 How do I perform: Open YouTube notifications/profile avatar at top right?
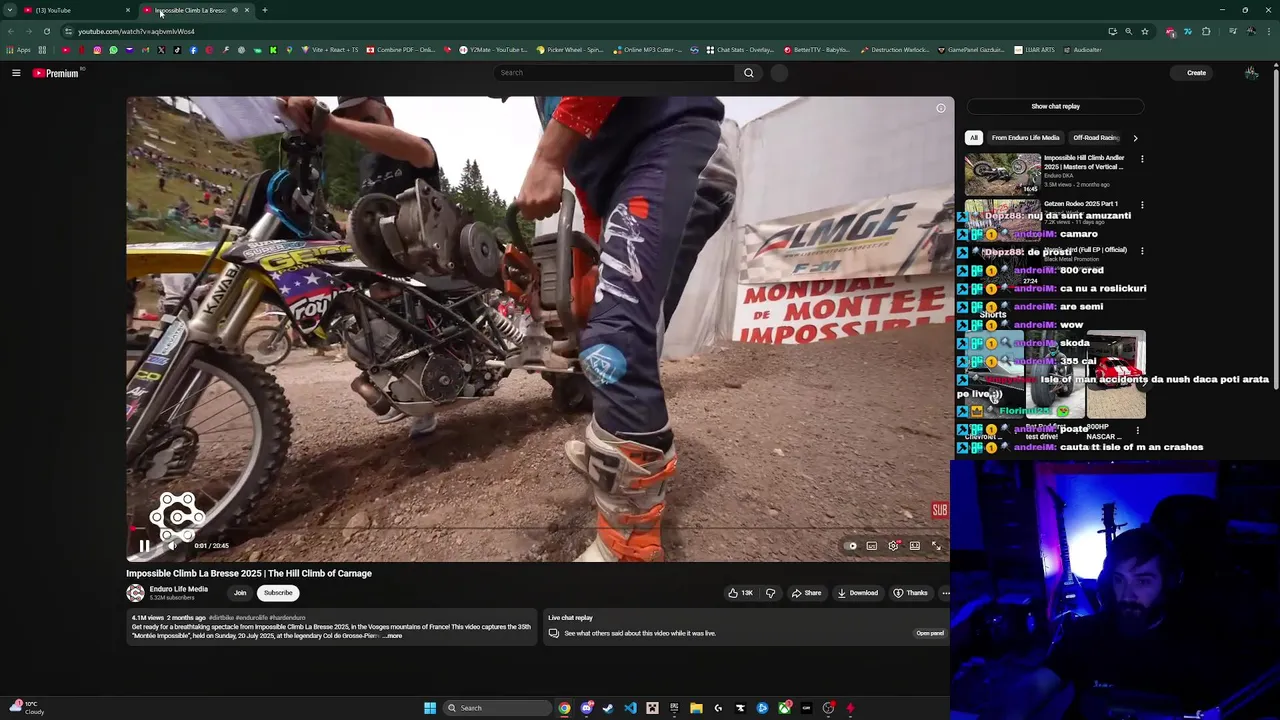pos(1251,73)
